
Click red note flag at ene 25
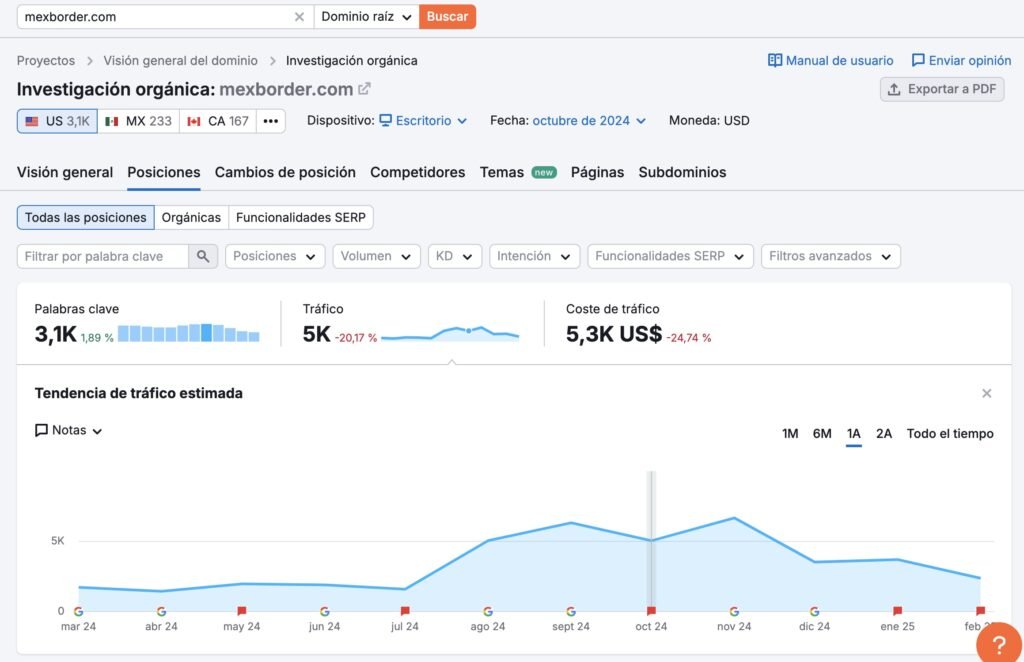pyautogui.click(x=897, y=611)
